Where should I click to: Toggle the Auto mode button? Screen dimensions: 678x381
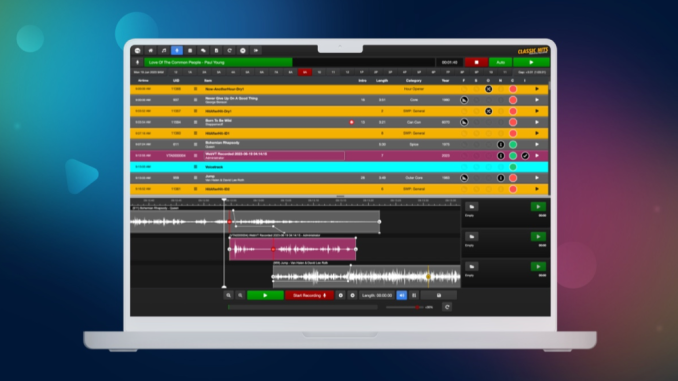[500, 62]
